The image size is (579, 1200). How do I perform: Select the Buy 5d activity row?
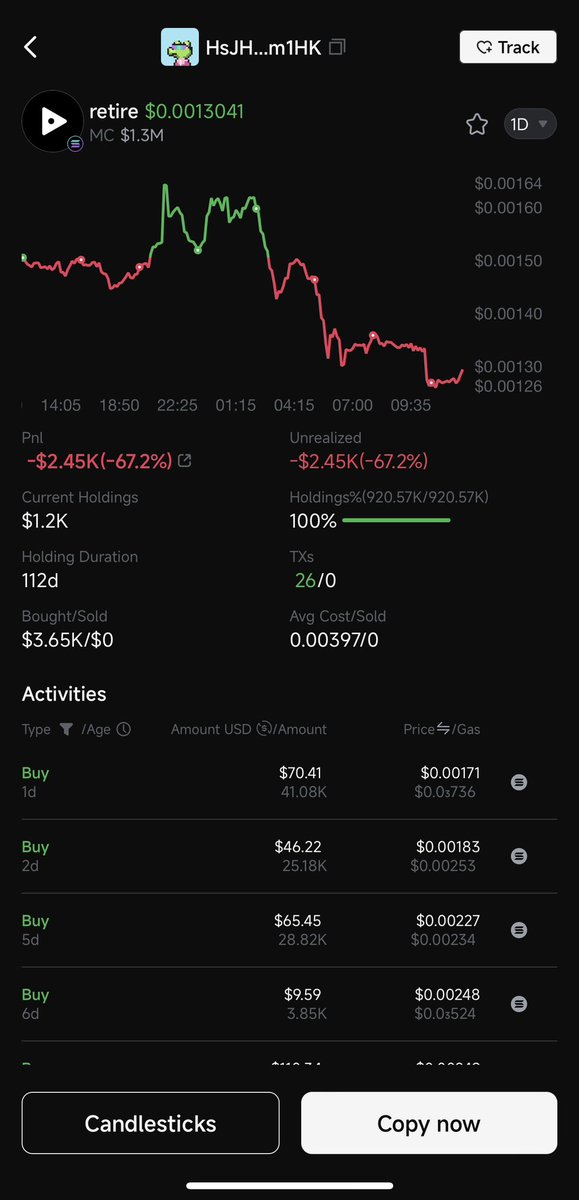point(289,930)
